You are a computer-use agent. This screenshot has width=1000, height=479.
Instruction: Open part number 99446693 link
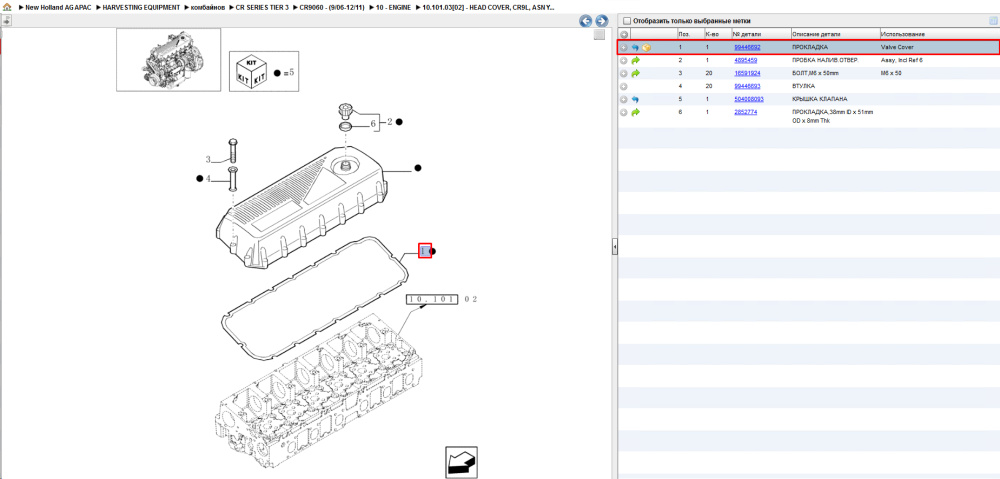[x=747, y=86]
